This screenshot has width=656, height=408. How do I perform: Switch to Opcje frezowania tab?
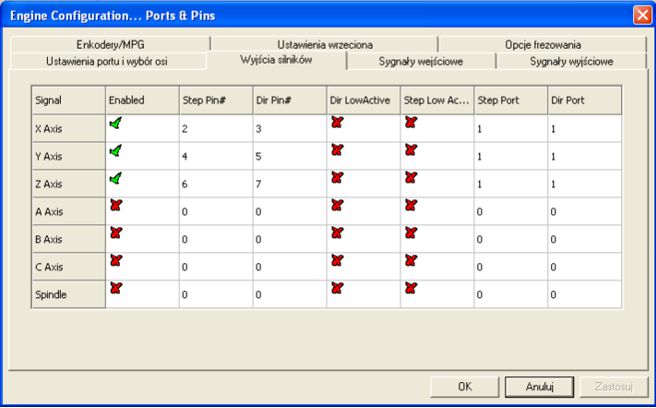tap(543, 45)
